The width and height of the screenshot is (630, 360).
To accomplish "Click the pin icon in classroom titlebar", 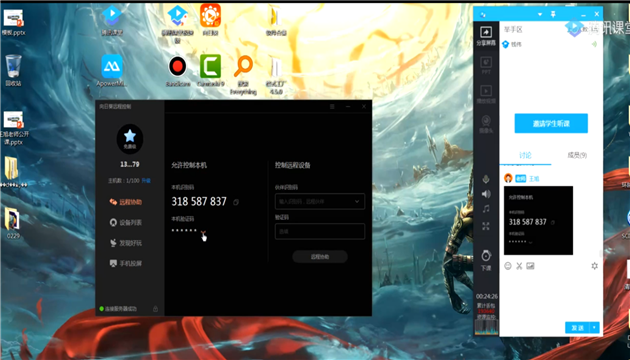I will [x=553, y=14].
